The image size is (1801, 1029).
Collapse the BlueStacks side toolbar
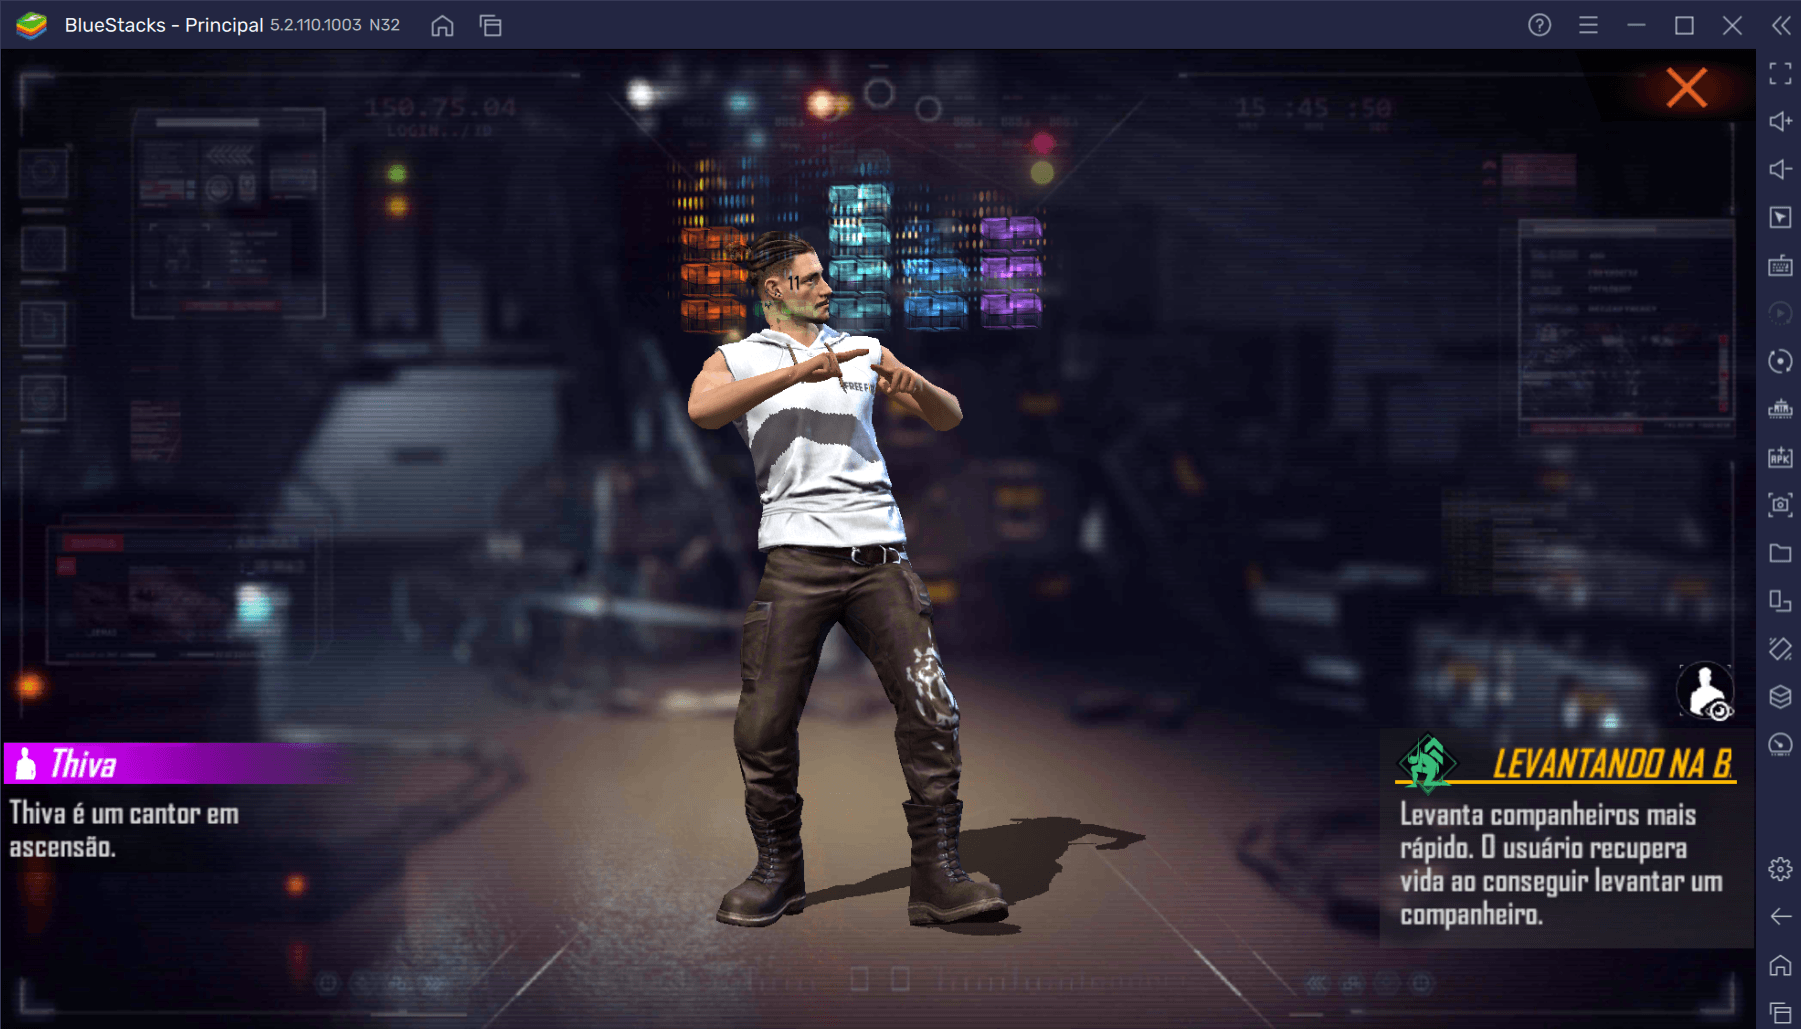1781,25
